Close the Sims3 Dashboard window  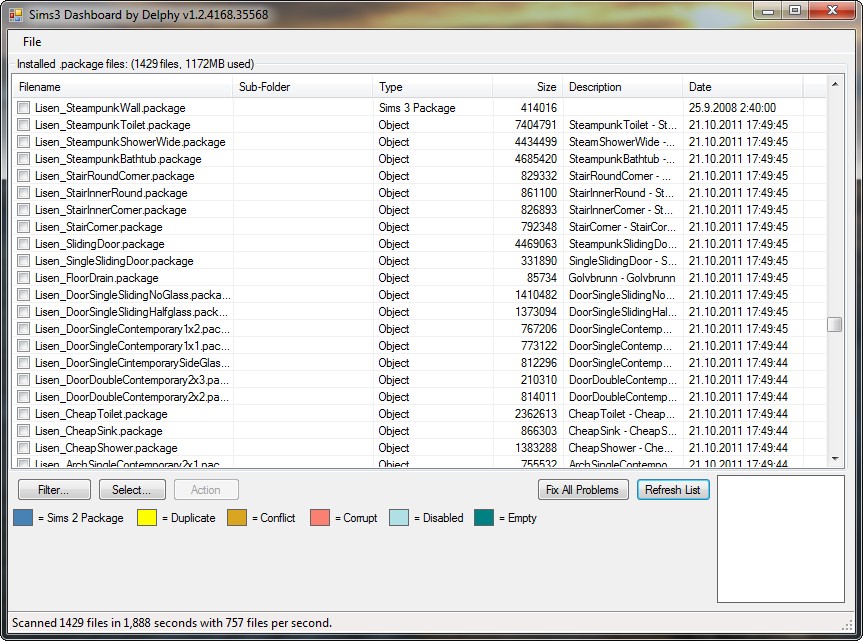pyautogui.click(x=832, y=10)
